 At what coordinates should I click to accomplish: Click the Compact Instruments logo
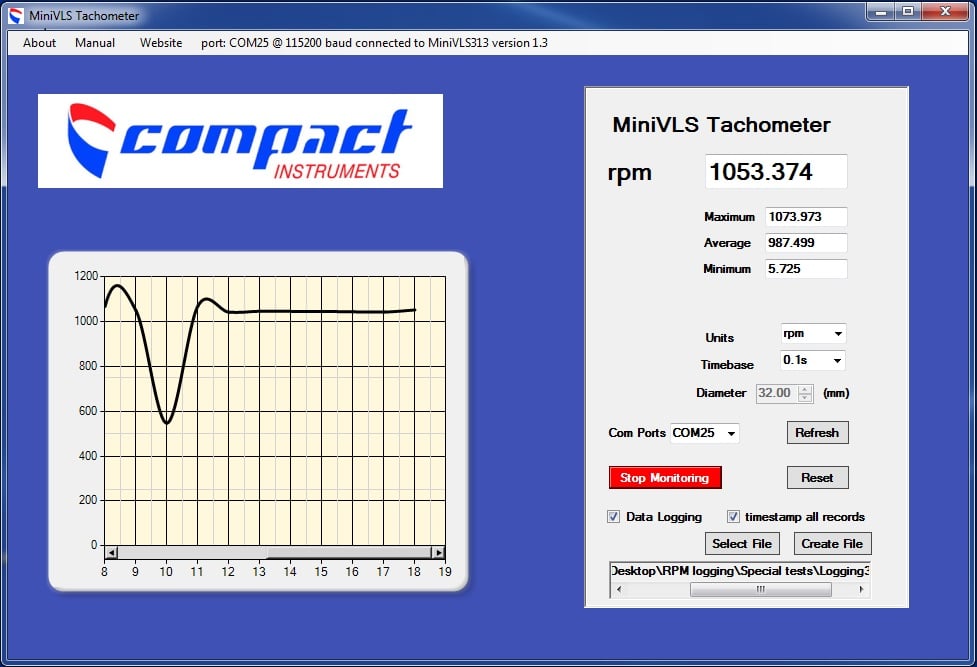point(241,141)
